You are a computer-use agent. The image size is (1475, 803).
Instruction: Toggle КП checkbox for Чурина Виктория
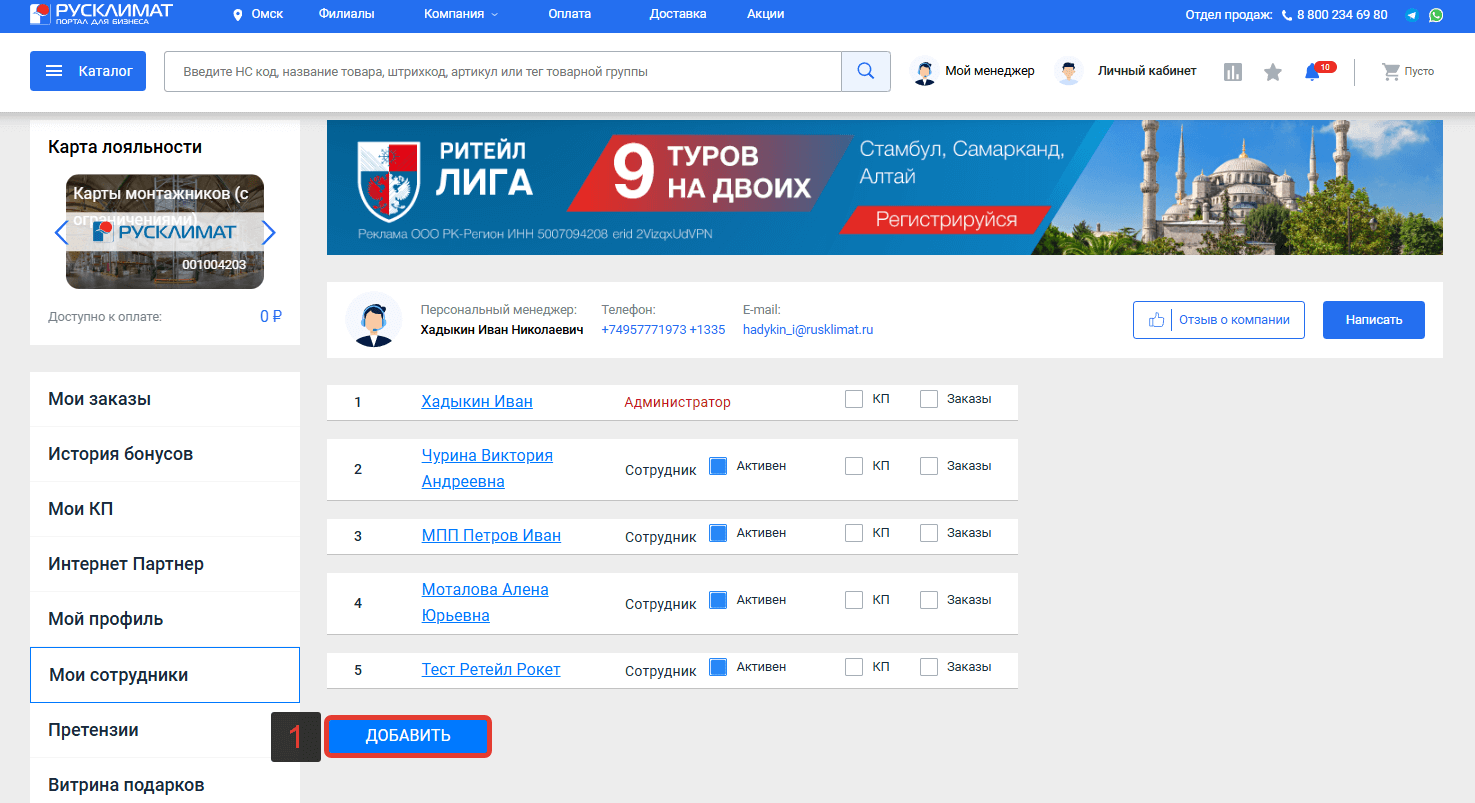854,466
